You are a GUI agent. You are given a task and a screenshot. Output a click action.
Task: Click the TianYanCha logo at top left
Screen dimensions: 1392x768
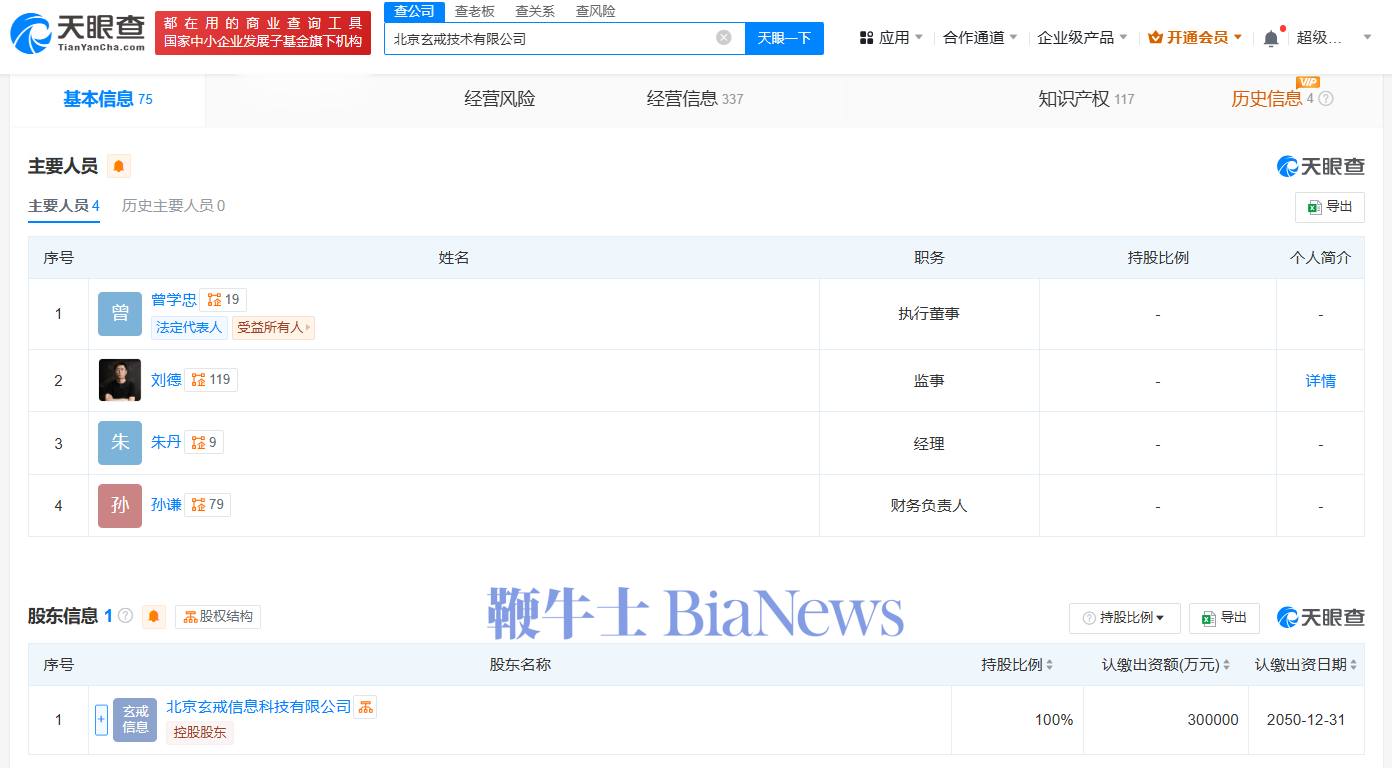click(x=77, y=33)
